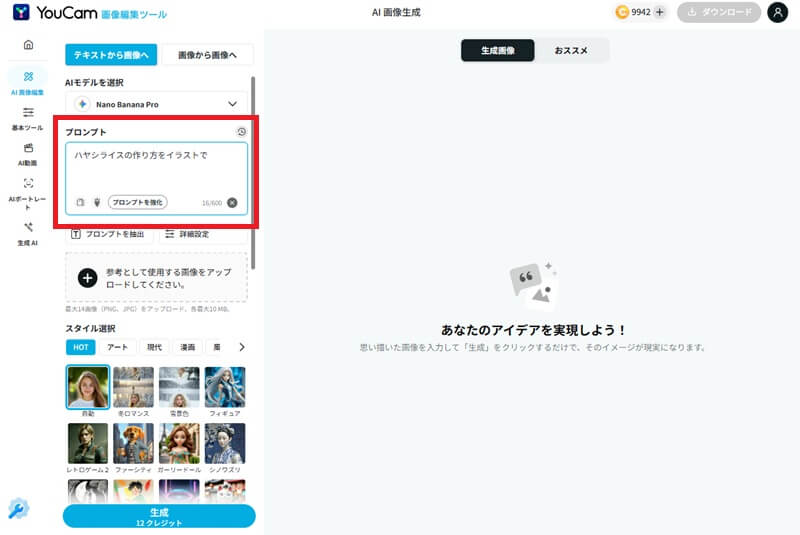This screenshot has width=800, height=535.
Task: Open AI画像編集 in the sidebar
Action: pos(28,83)
